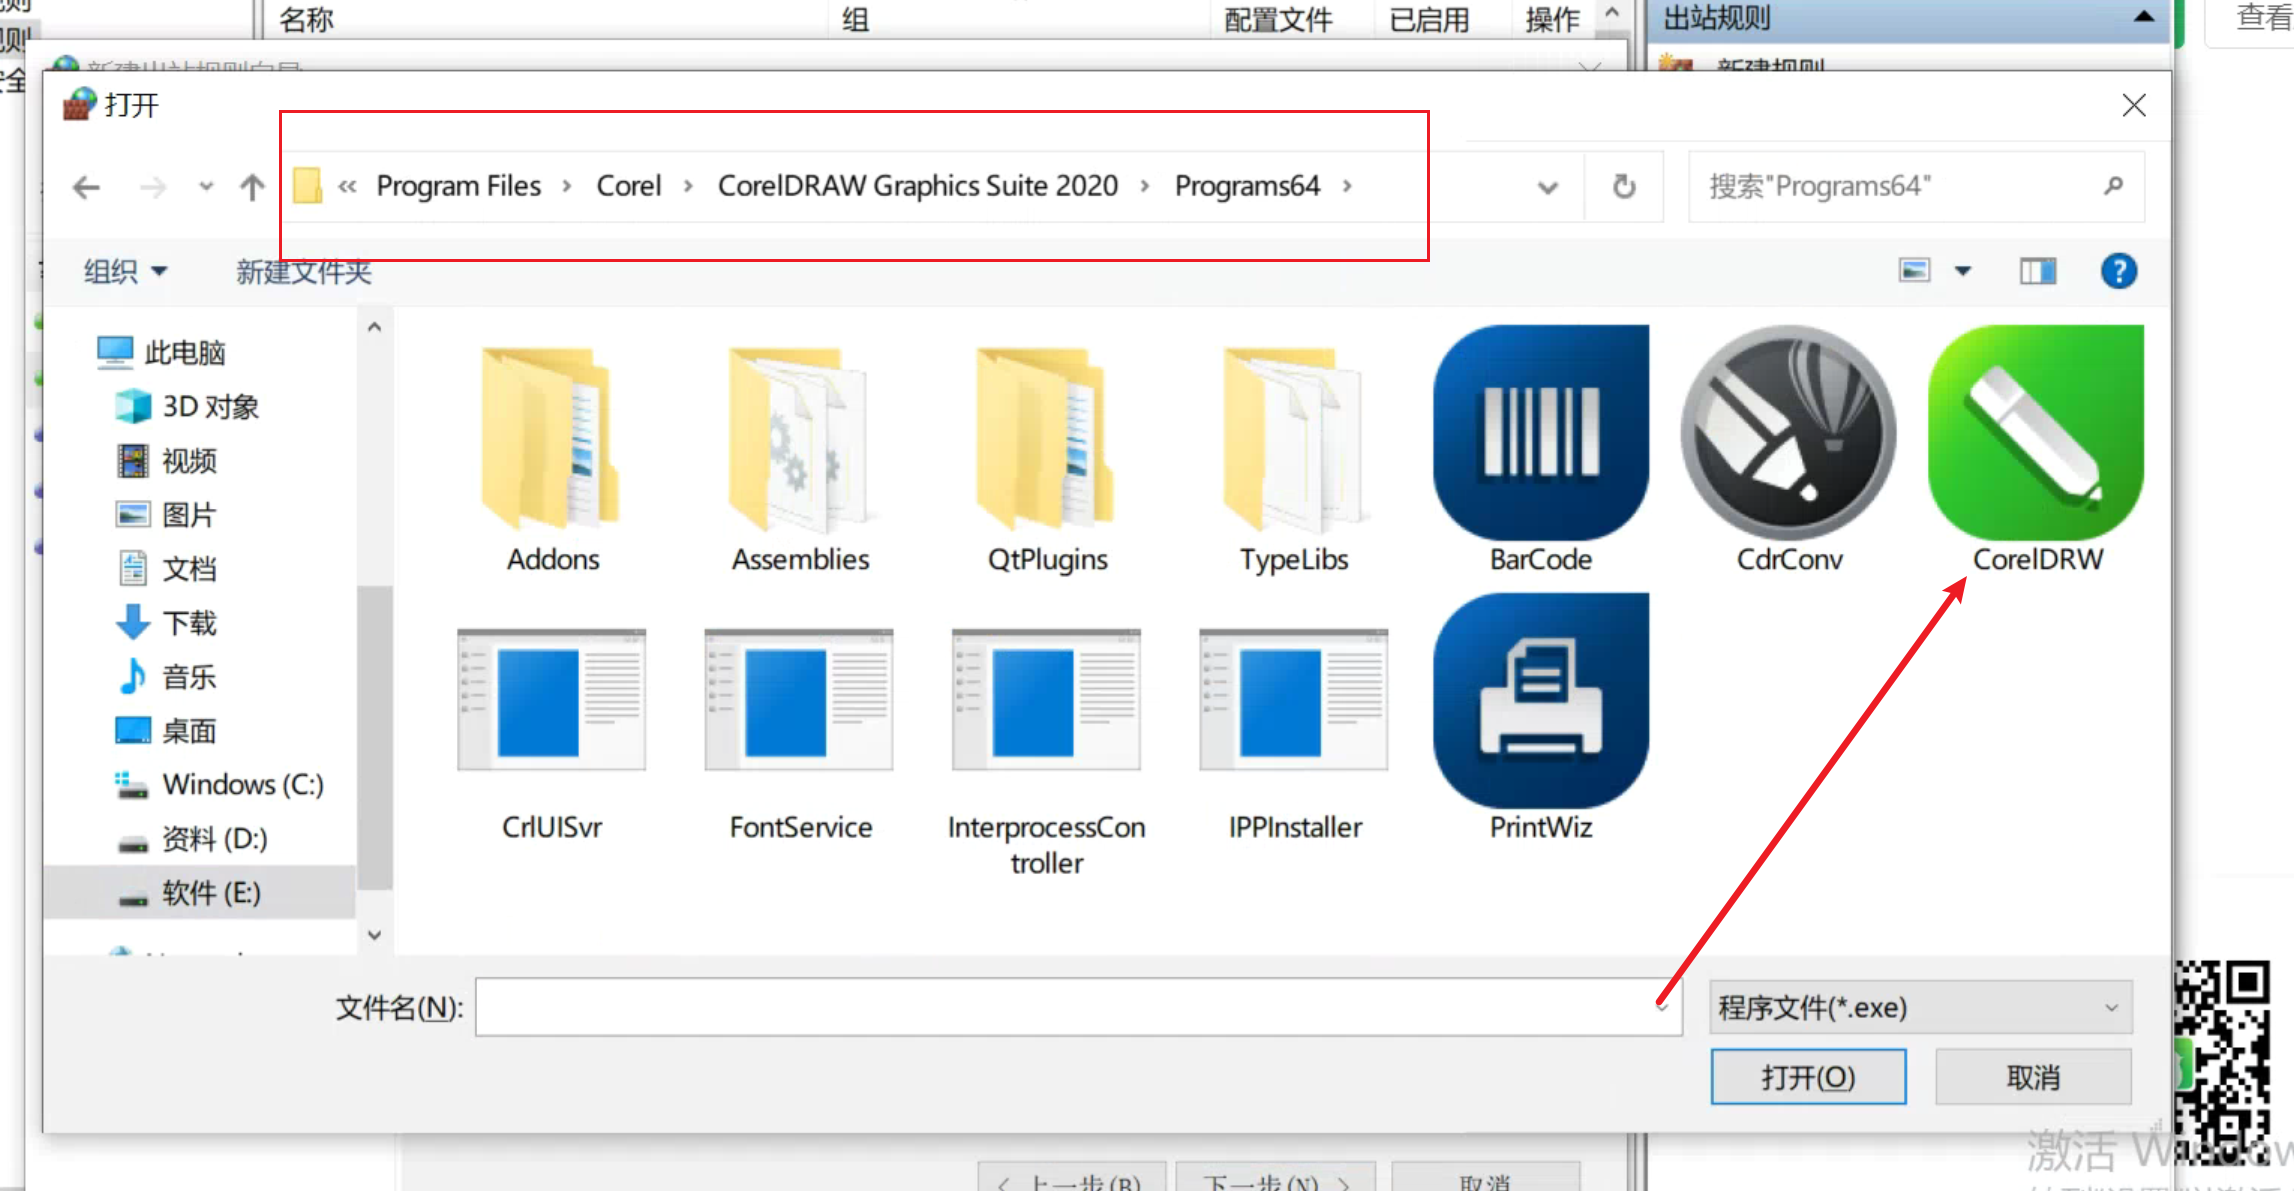Collapse the 出站规则 panel in background window
Viewport: 2294px width, 1191px height.
[x=2143, y=17]
